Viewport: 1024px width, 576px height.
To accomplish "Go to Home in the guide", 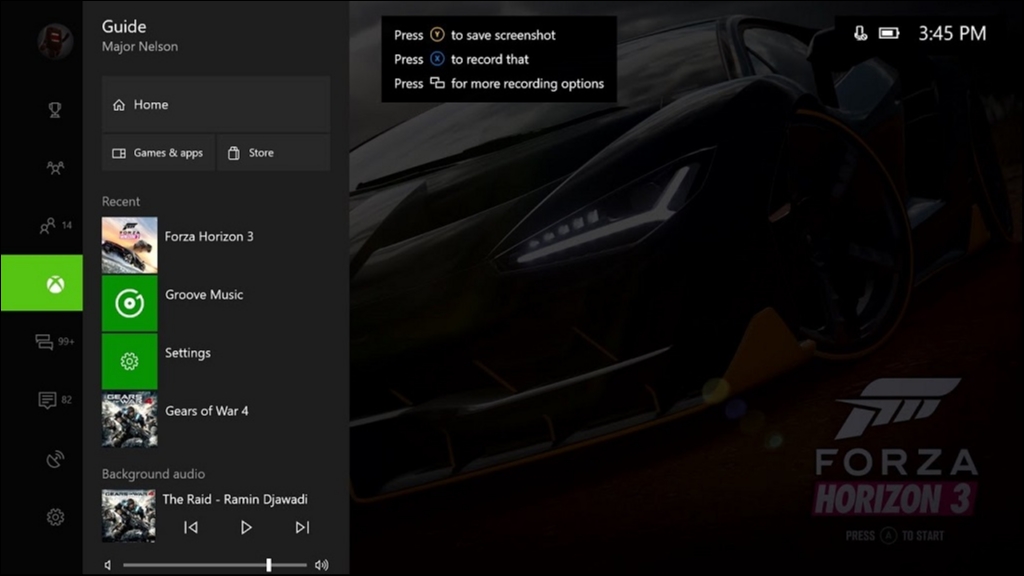I will (x=216, y=104).
